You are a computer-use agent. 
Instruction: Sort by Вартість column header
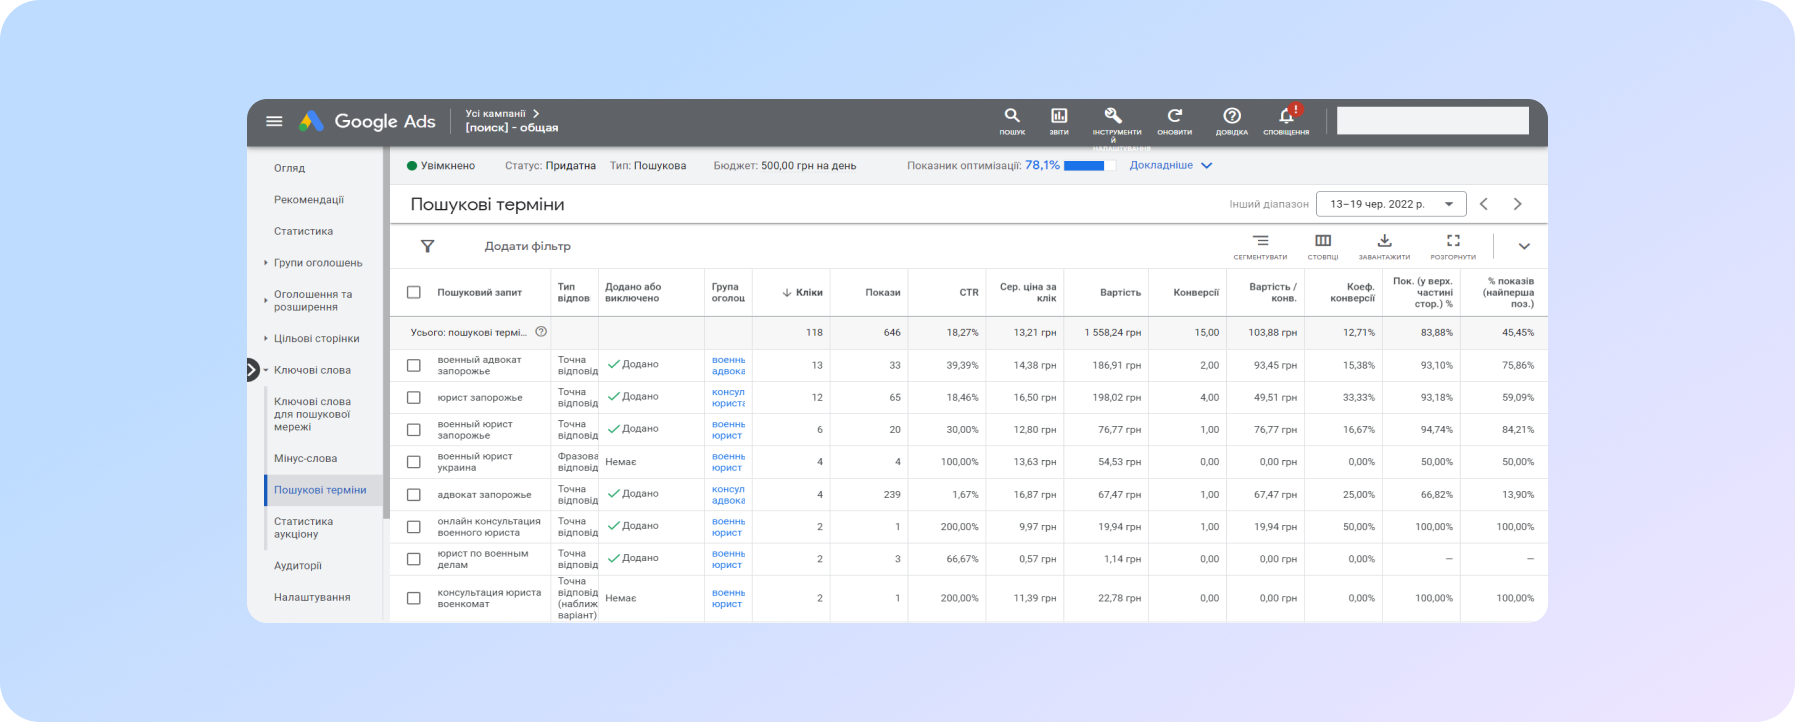coord(1120,292)
